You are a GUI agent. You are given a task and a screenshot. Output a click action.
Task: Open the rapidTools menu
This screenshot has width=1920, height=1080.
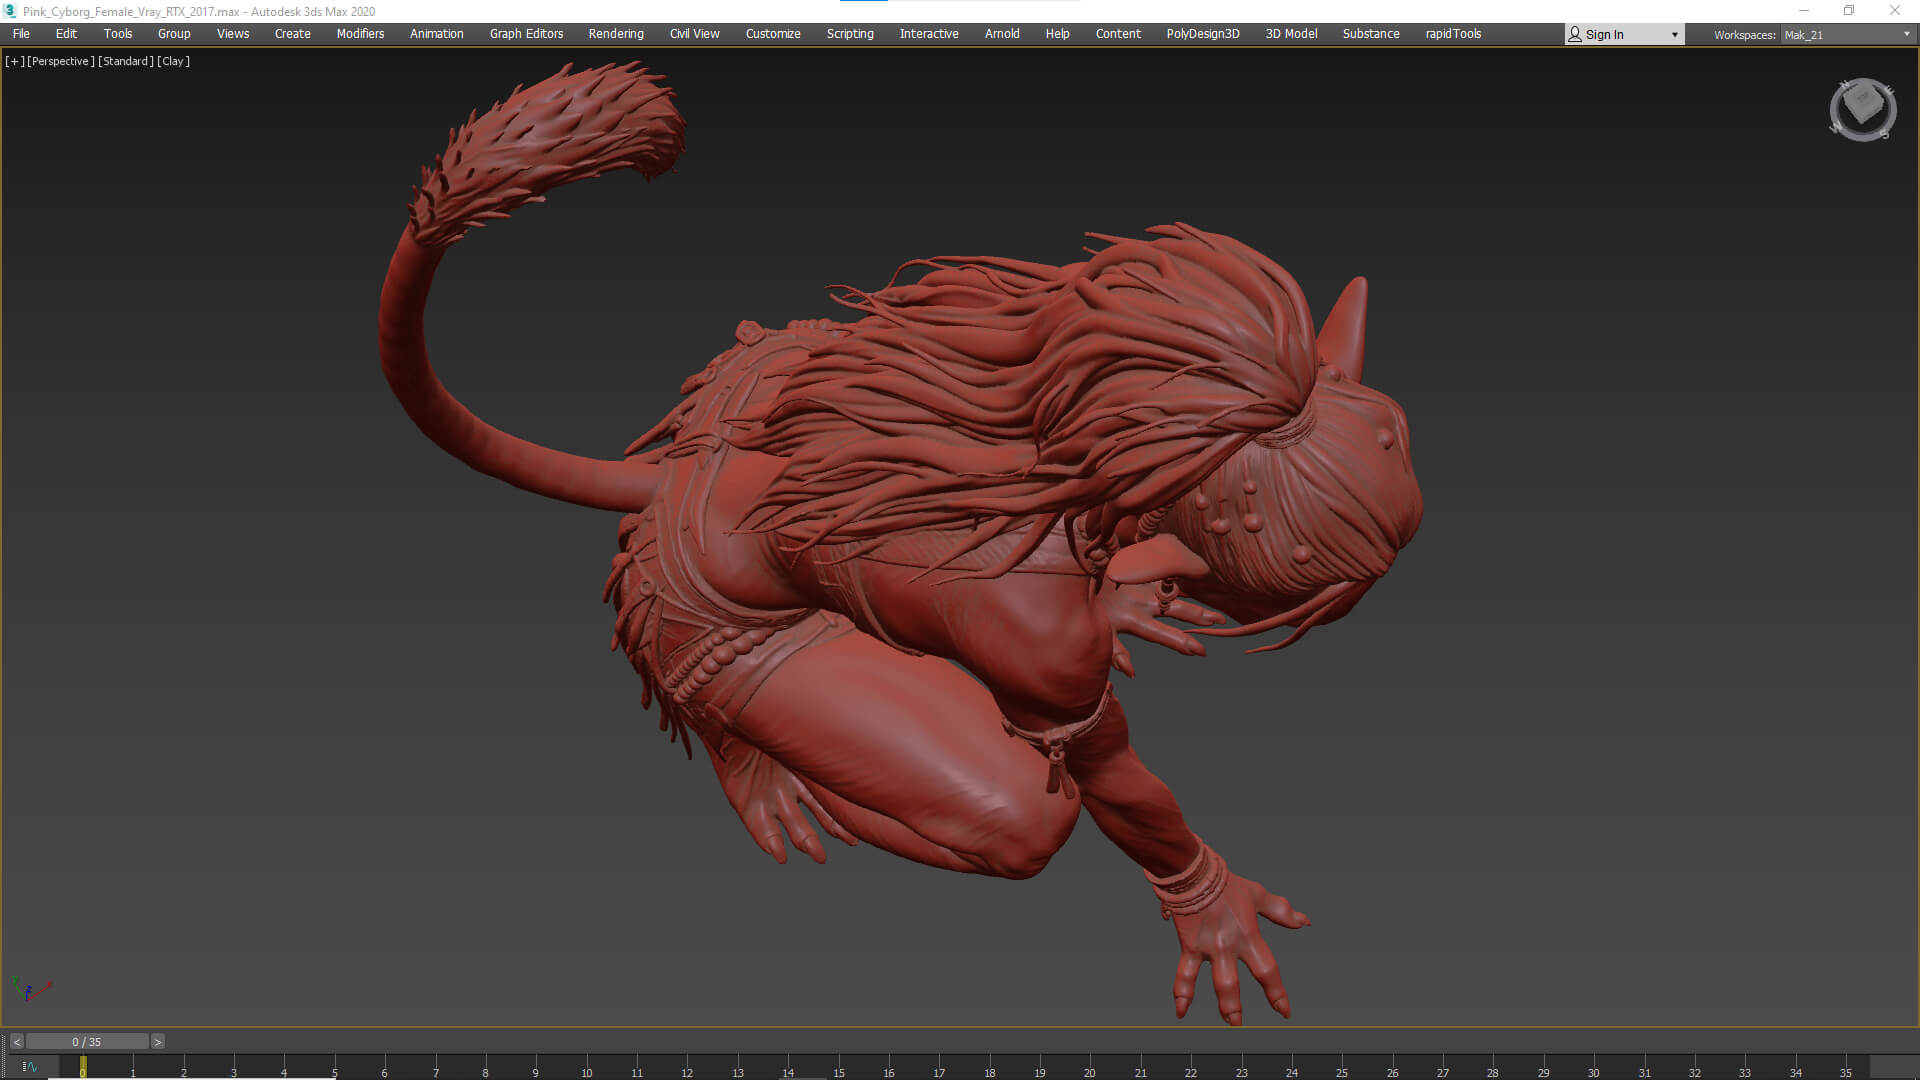click(x=1453, y=34)
